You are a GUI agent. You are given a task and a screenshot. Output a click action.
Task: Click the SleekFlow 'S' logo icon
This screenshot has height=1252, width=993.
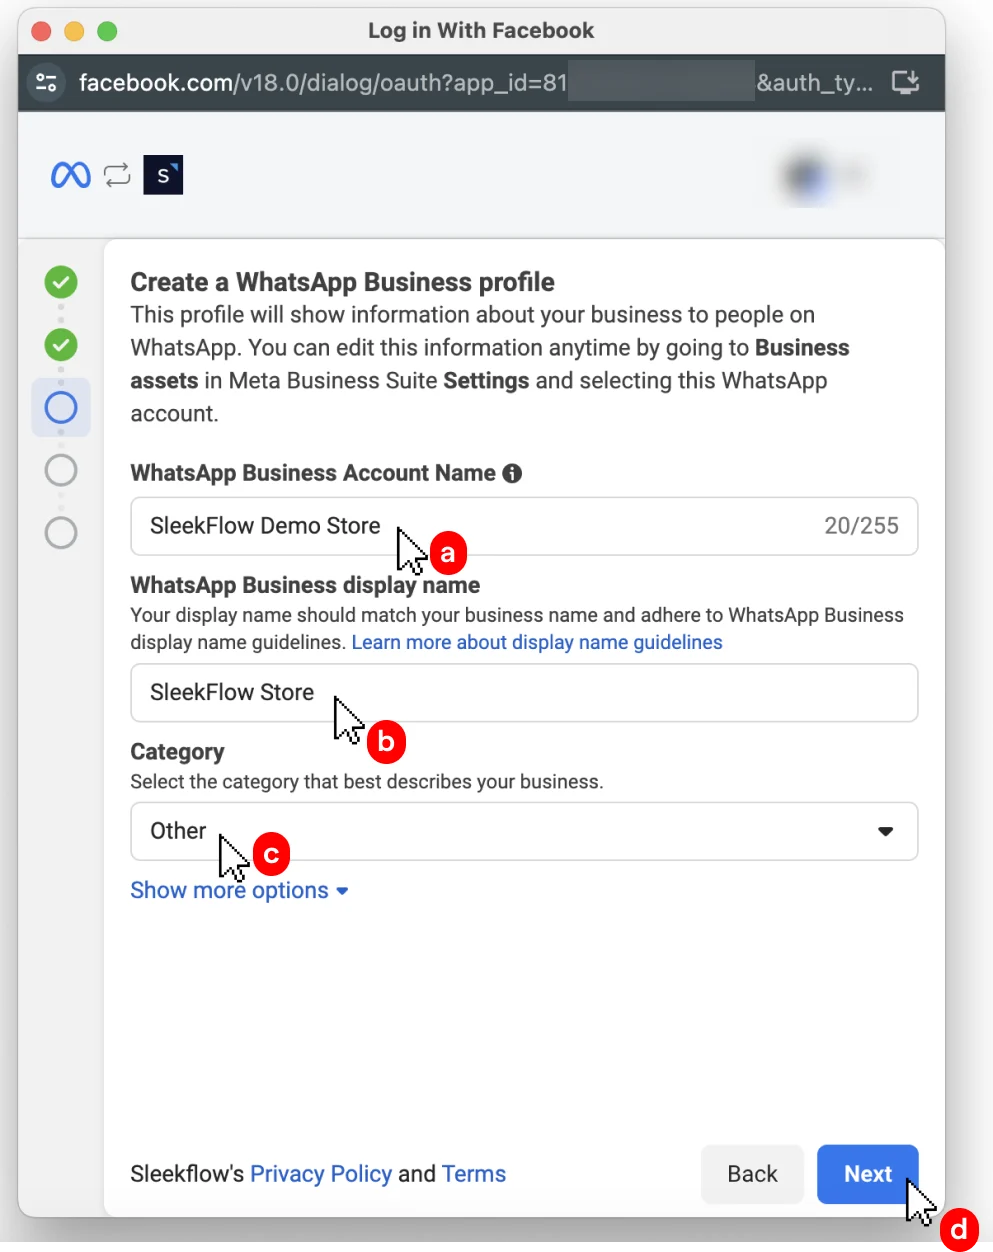click(x=163, y=174)
